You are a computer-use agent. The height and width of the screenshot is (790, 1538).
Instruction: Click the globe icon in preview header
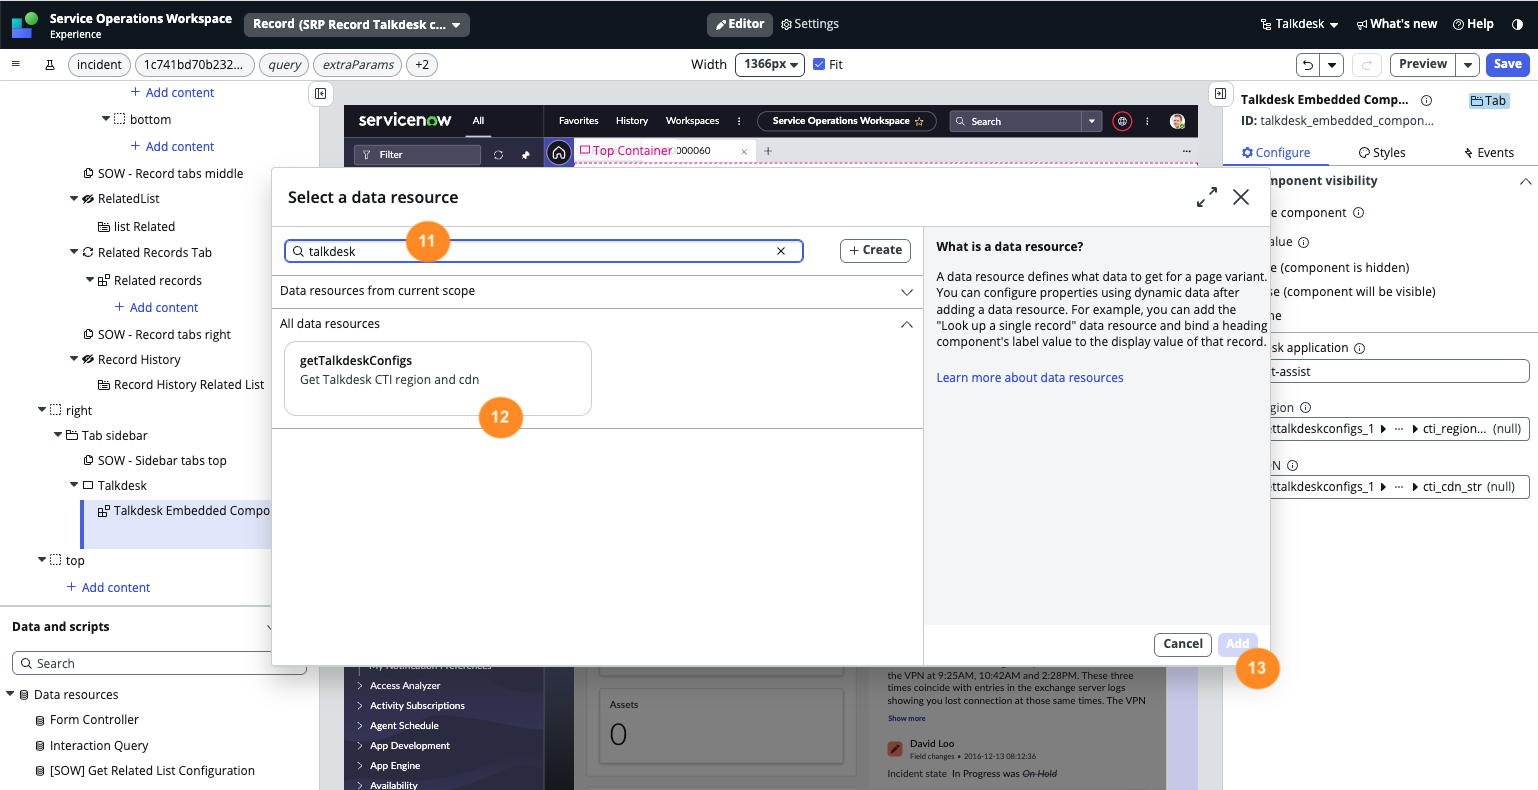pyautogui.click(x=1122, y=121)
